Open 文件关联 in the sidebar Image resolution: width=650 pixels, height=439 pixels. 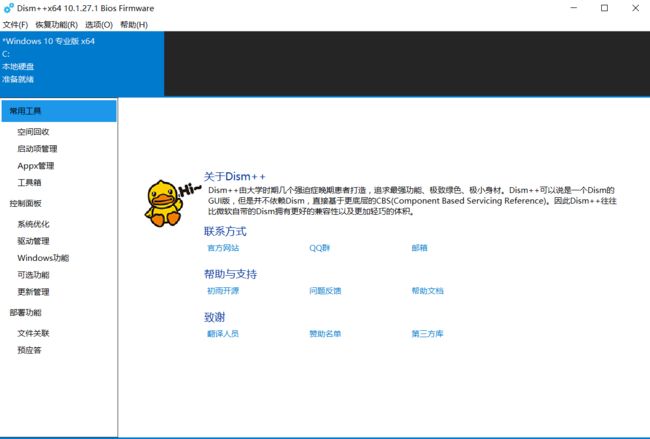point(33,333)
